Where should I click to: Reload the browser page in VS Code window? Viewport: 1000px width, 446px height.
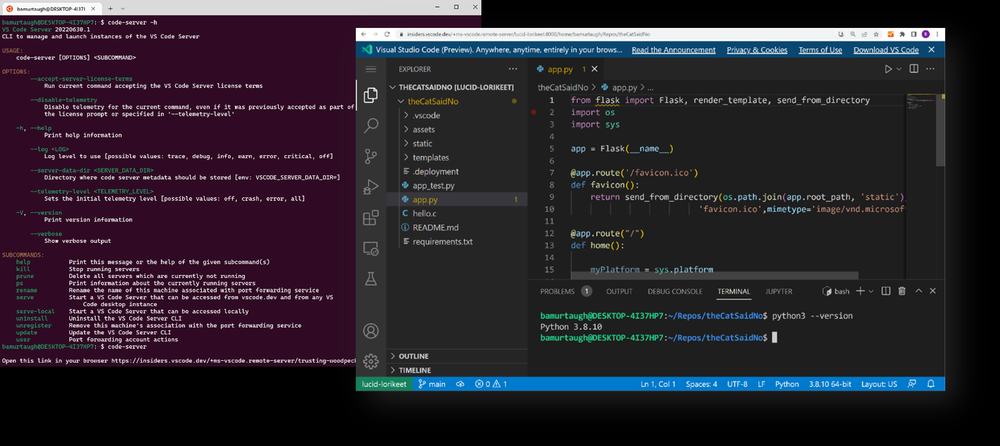386,34
